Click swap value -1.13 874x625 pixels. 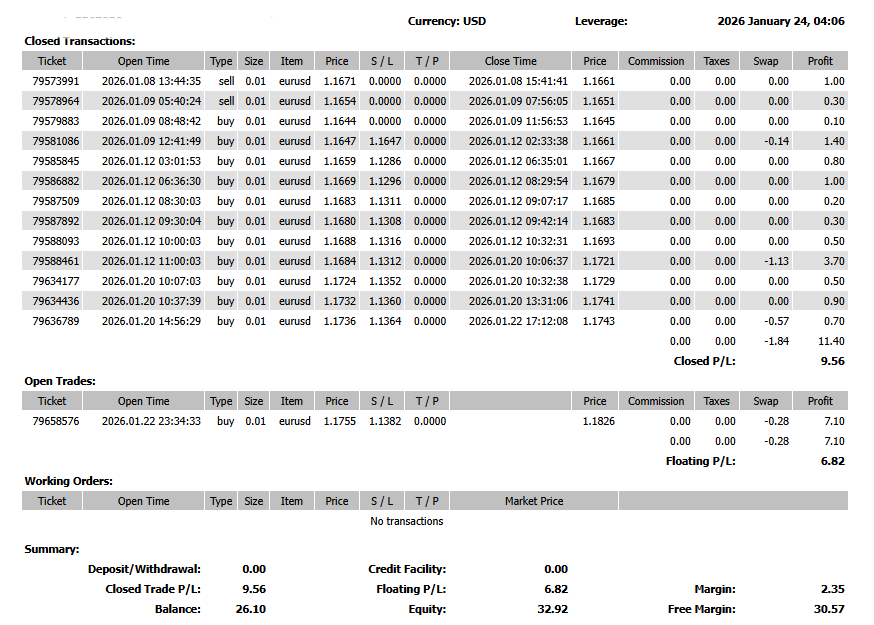coord(776,261)
